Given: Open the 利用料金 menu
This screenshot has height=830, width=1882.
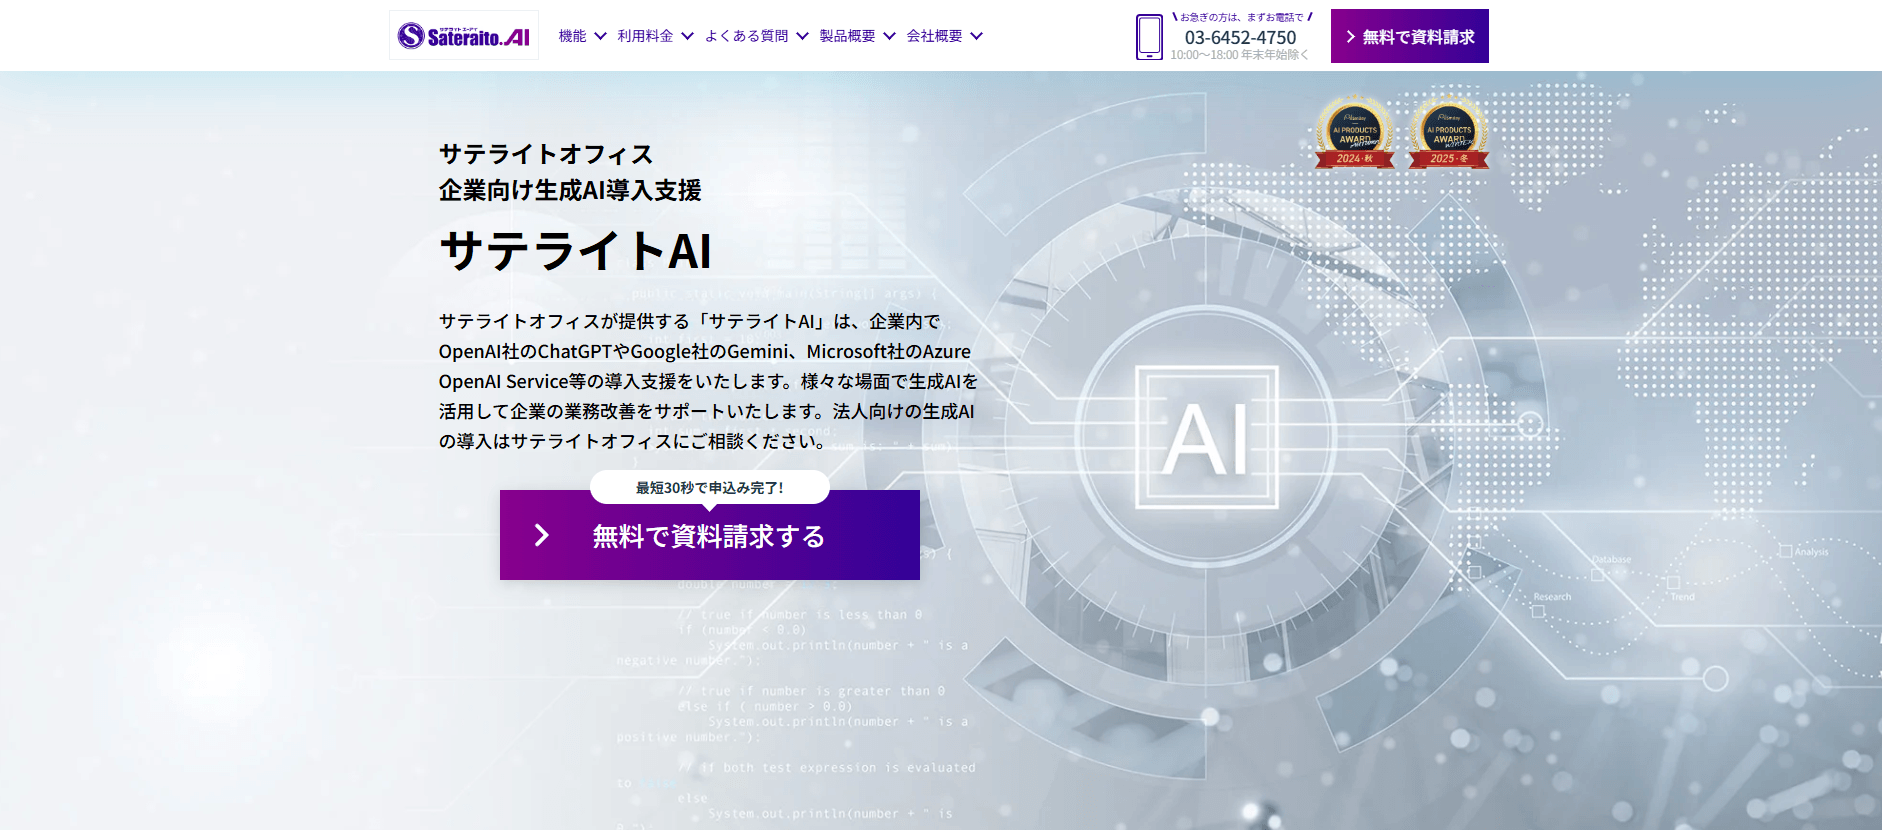Looking at the screenshot, I should tap(645, 36).
